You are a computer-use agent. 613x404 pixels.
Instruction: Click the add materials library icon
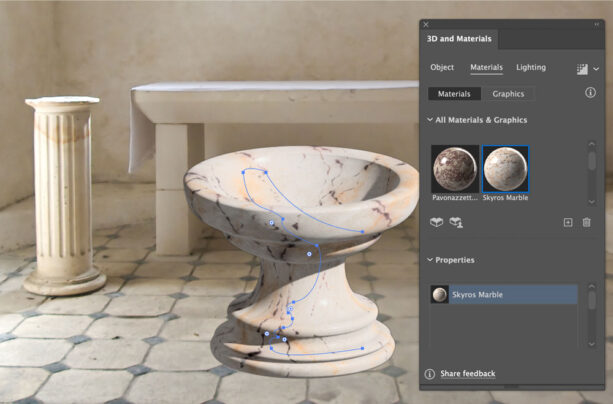(x=437, y=222)
